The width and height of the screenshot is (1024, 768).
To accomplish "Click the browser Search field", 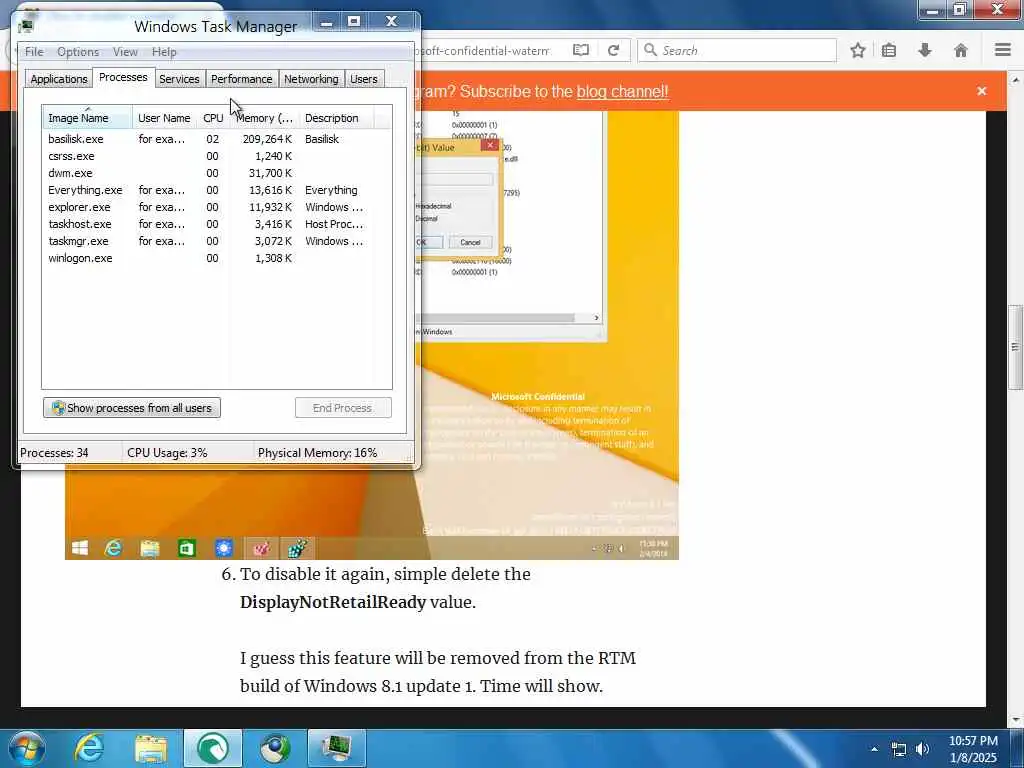I will (737, 50).
